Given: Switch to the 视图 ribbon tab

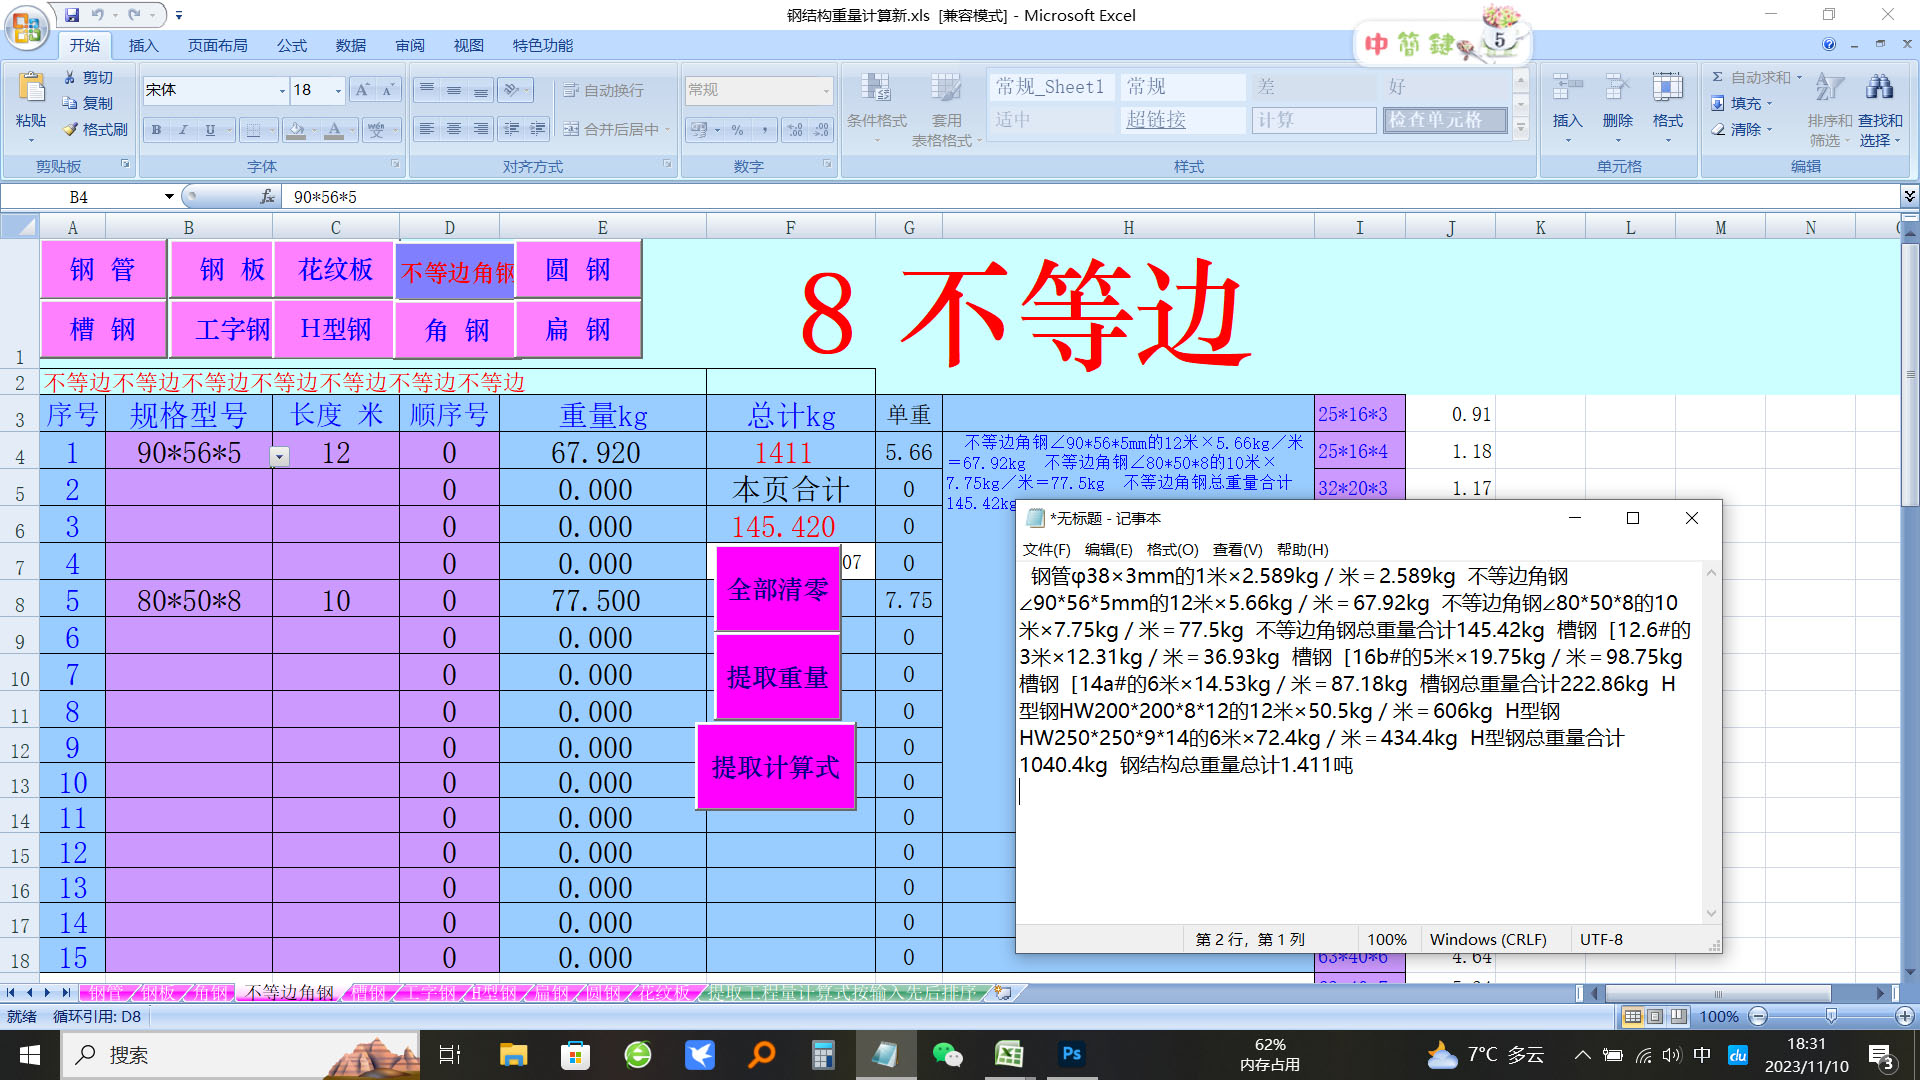Looking at the screenshot, I should [468, 45].
